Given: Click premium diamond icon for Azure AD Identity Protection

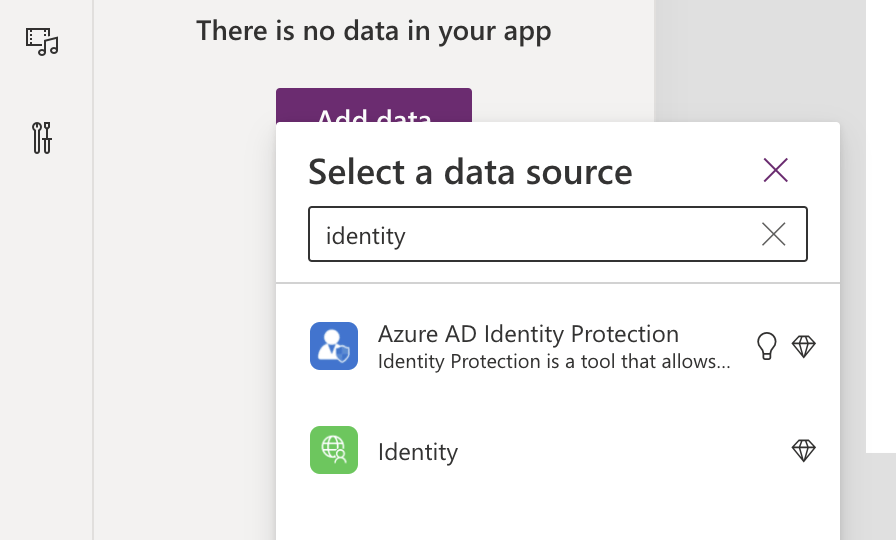Looking at the screenshot, I should pyautogui.click(x=804, y=346).
